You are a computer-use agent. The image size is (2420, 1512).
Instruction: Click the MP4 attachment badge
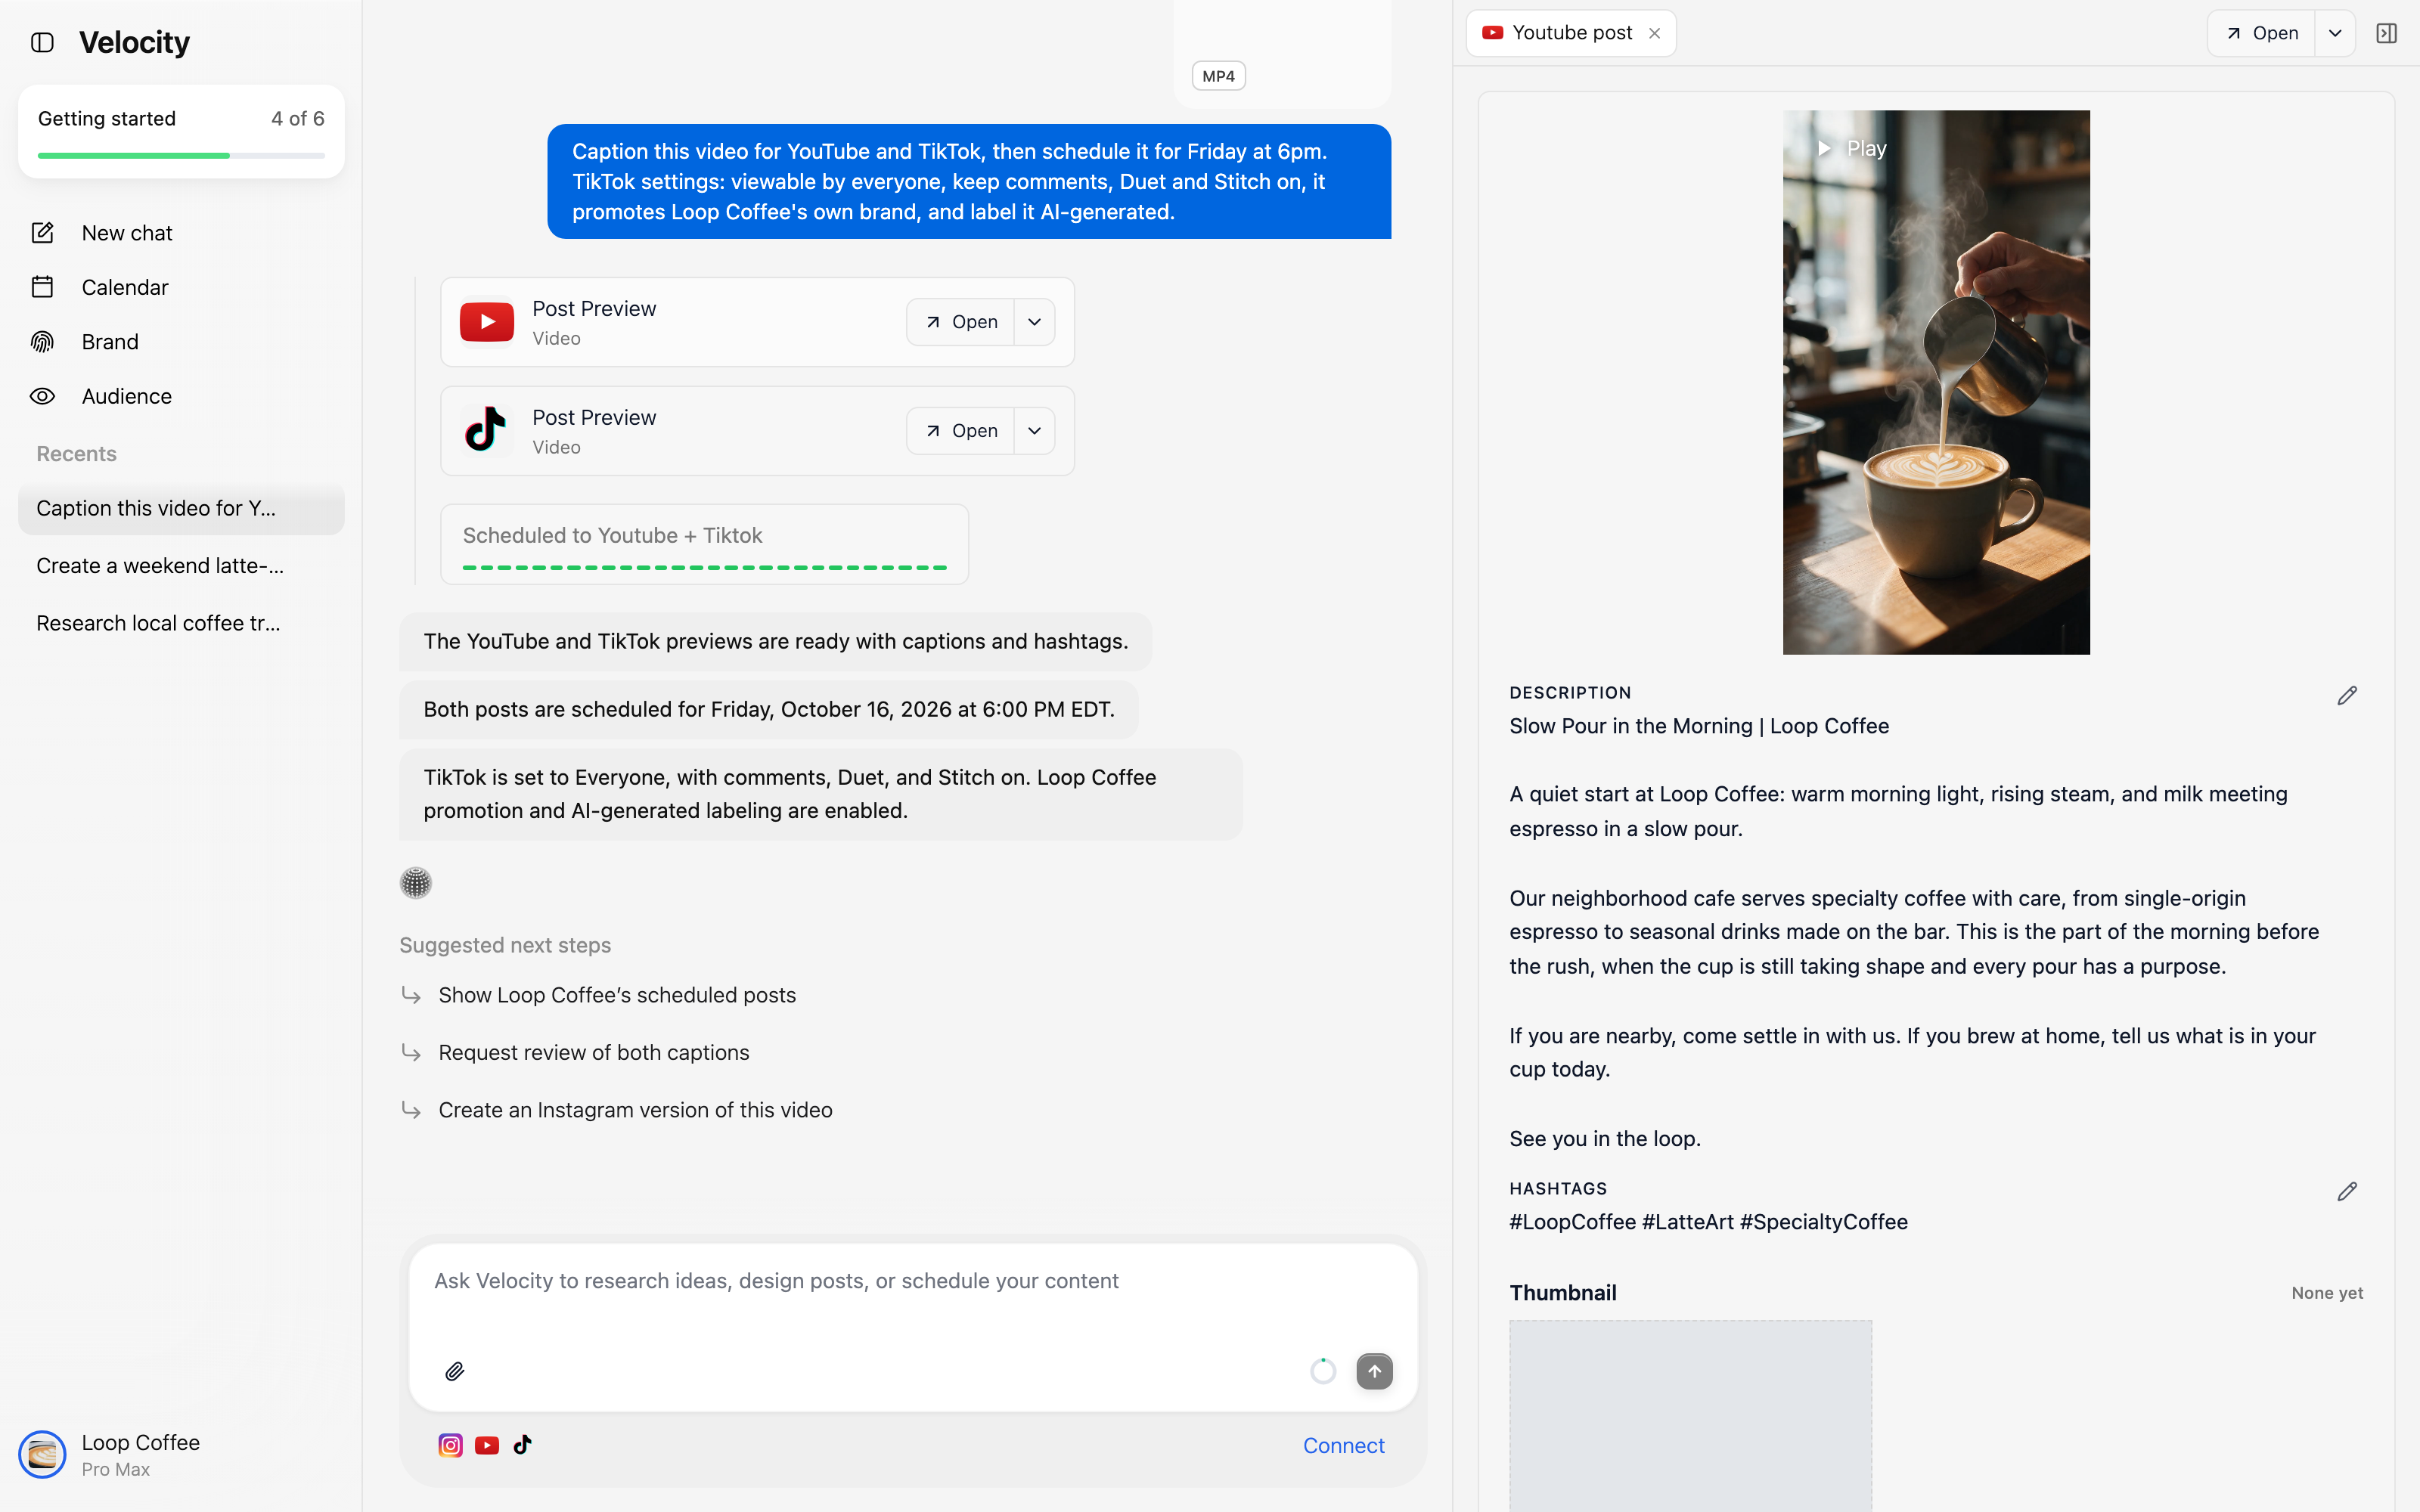tap(1218, 76)
